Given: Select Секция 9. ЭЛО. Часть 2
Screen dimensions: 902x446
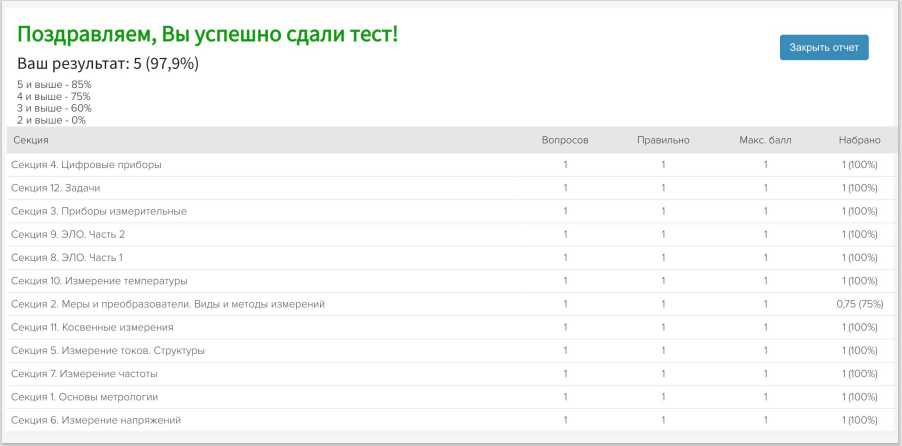Looking at the screenshot, I should coord(68,234).
